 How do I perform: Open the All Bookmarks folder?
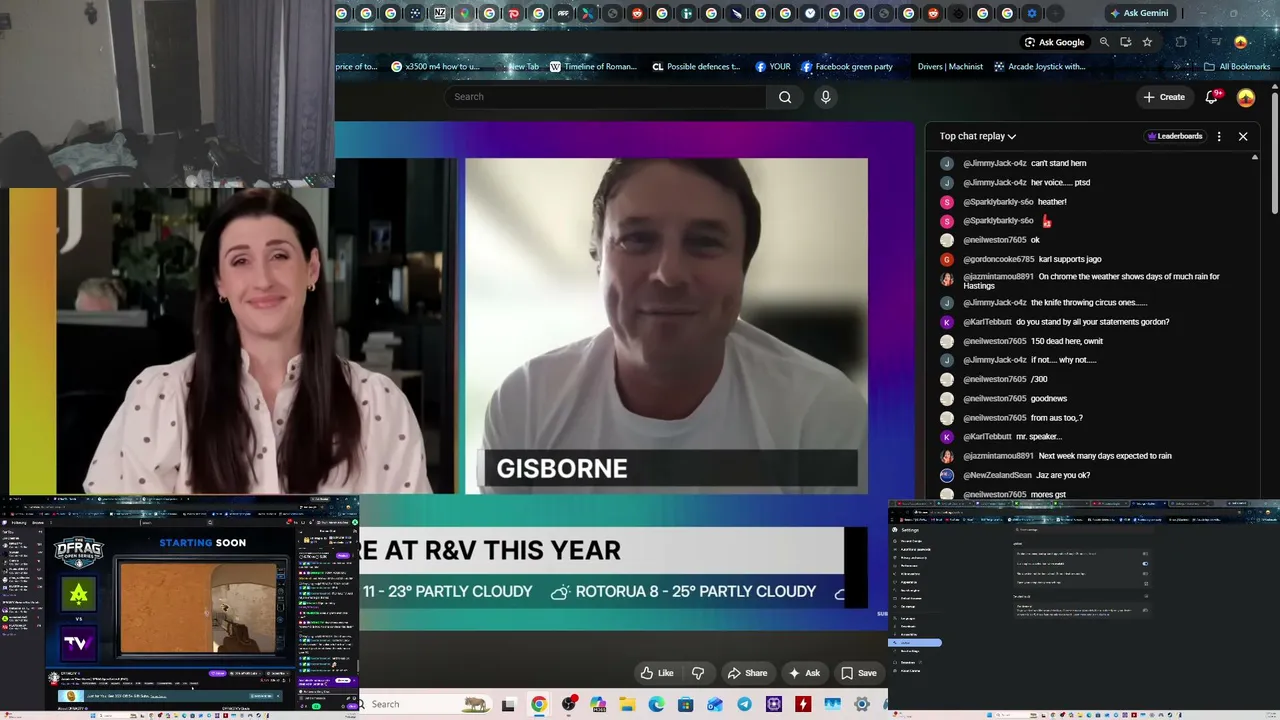click(1237, 67)
